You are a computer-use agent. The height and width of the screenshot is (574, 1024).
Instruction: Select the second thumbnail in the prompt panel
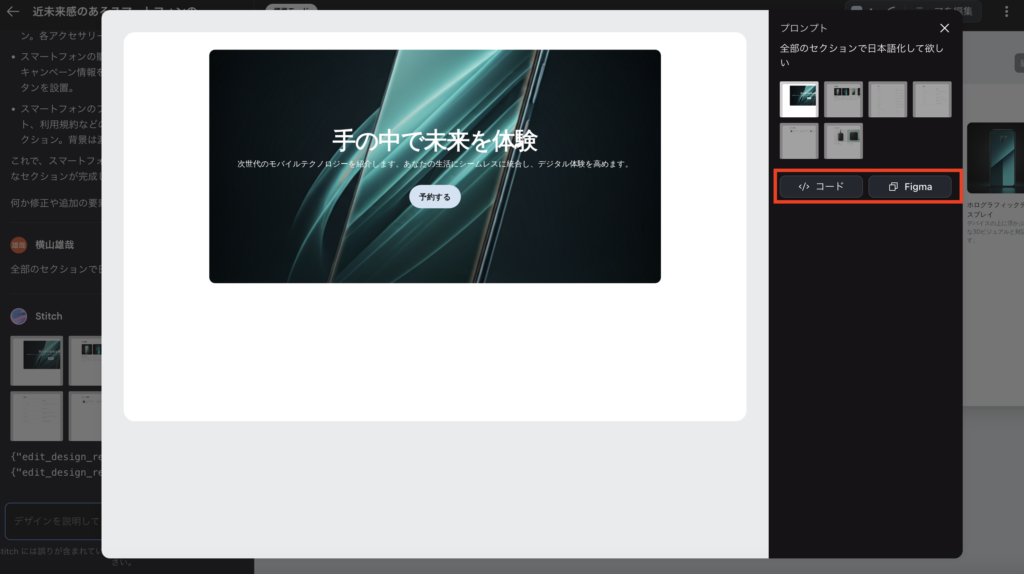[x=843, y=99]
